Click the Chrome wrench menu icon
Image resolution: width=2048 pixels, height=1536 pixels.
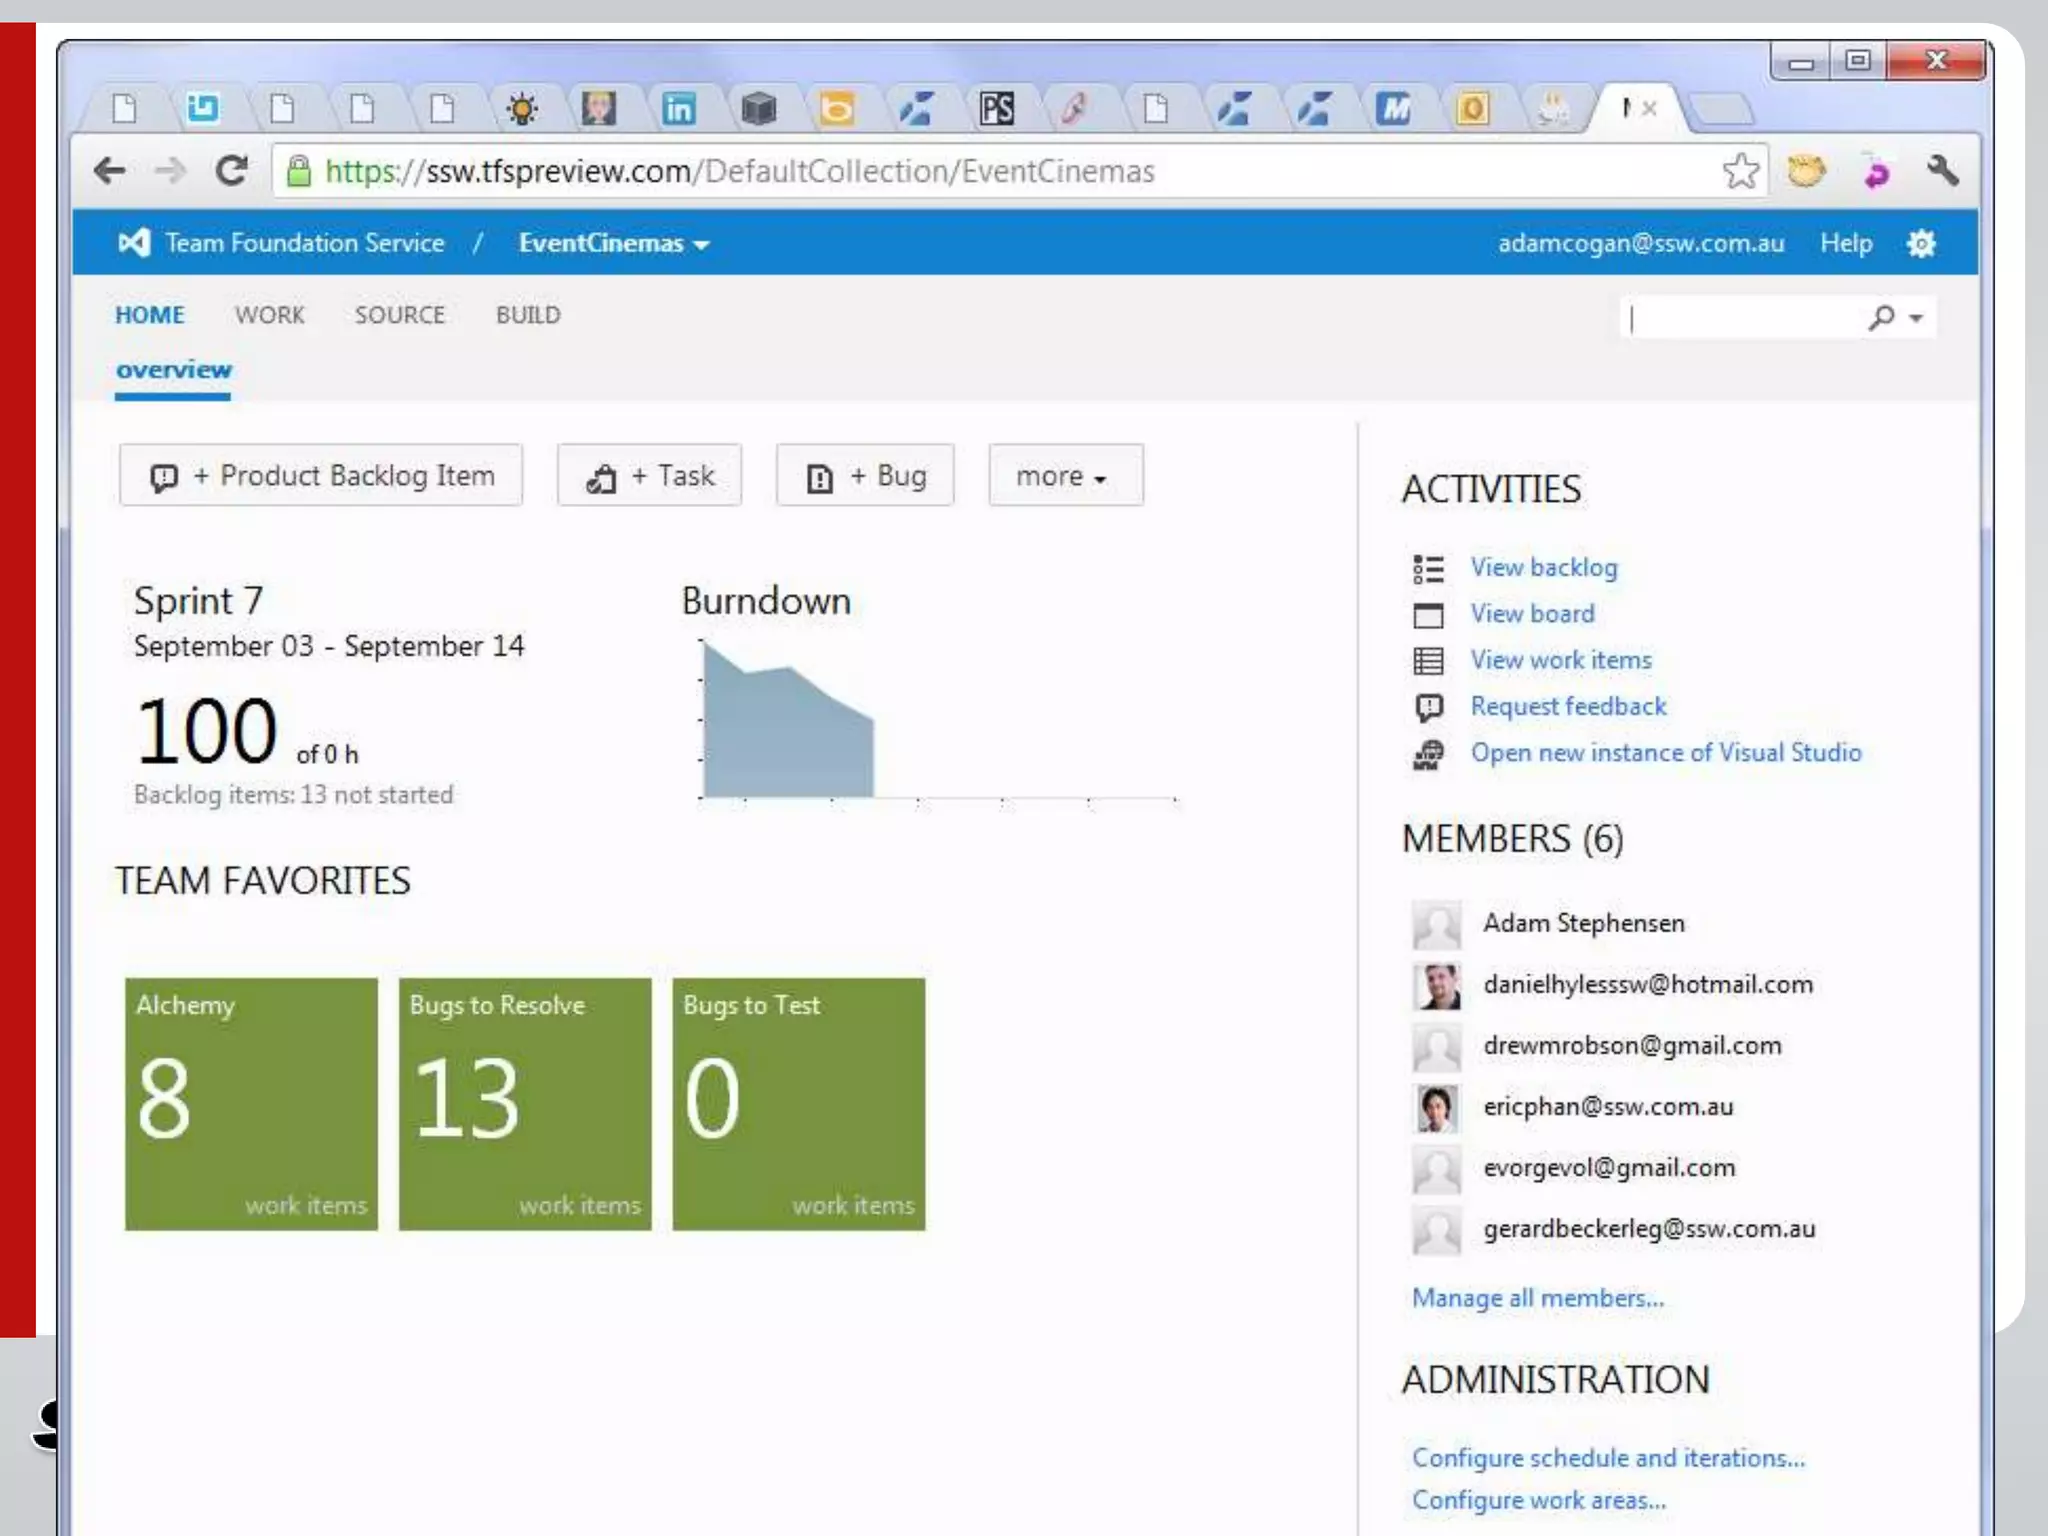tap(1942, 171)
